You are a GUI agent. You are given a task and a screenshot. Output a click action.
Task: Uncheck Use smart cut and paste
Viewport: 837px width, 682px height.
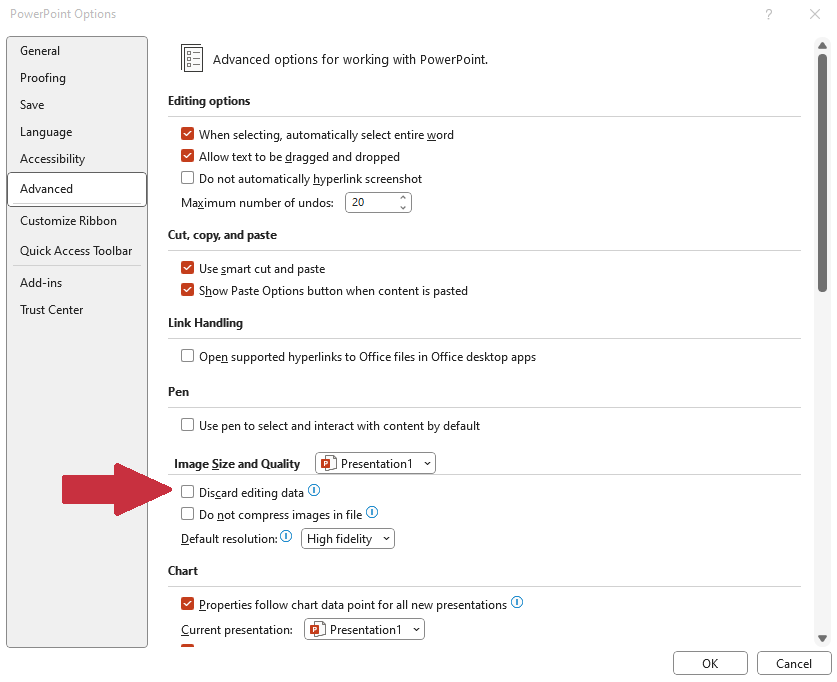coord(187,268)
